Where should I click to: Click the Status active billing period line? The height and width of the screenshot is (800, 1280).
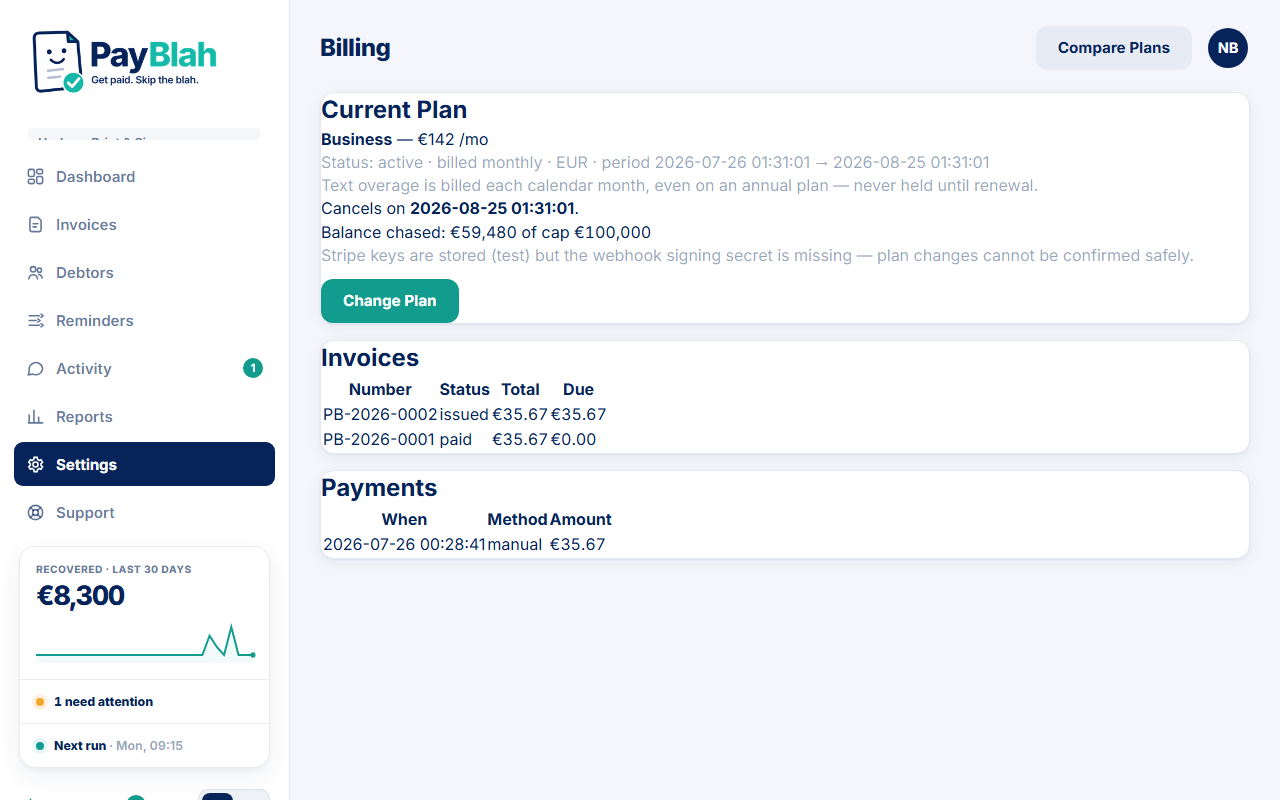(x=655, y=162)
